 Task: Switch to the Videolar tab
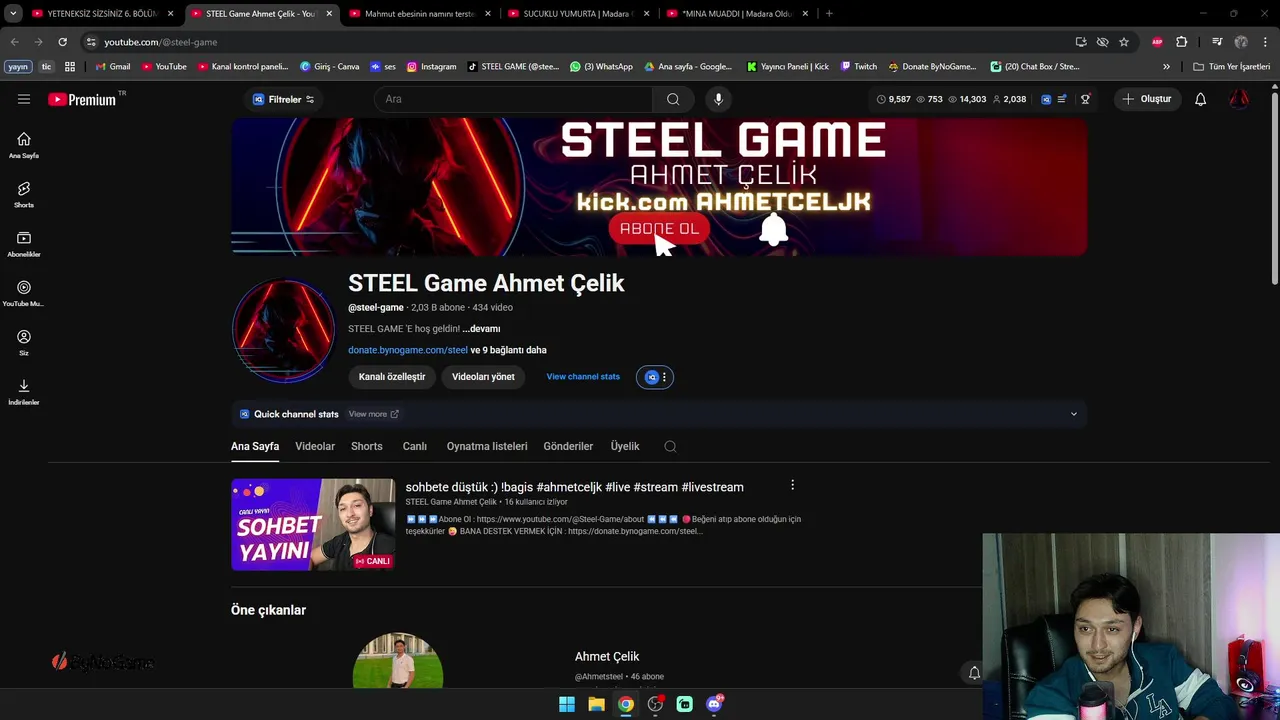(x=315, y=446)
